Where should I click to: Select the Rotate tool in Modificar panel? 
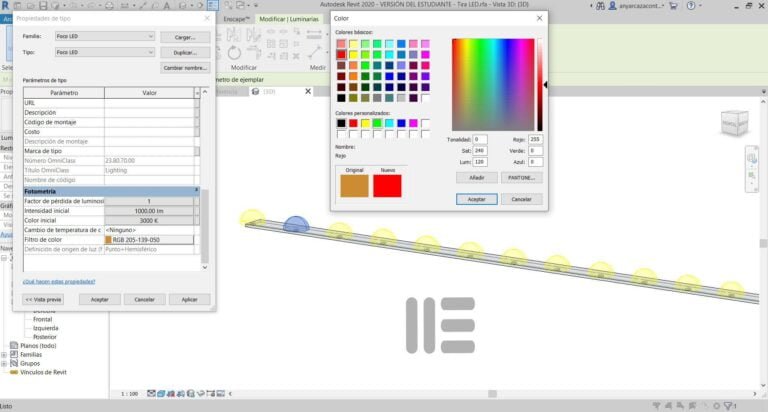pos(233,52)
